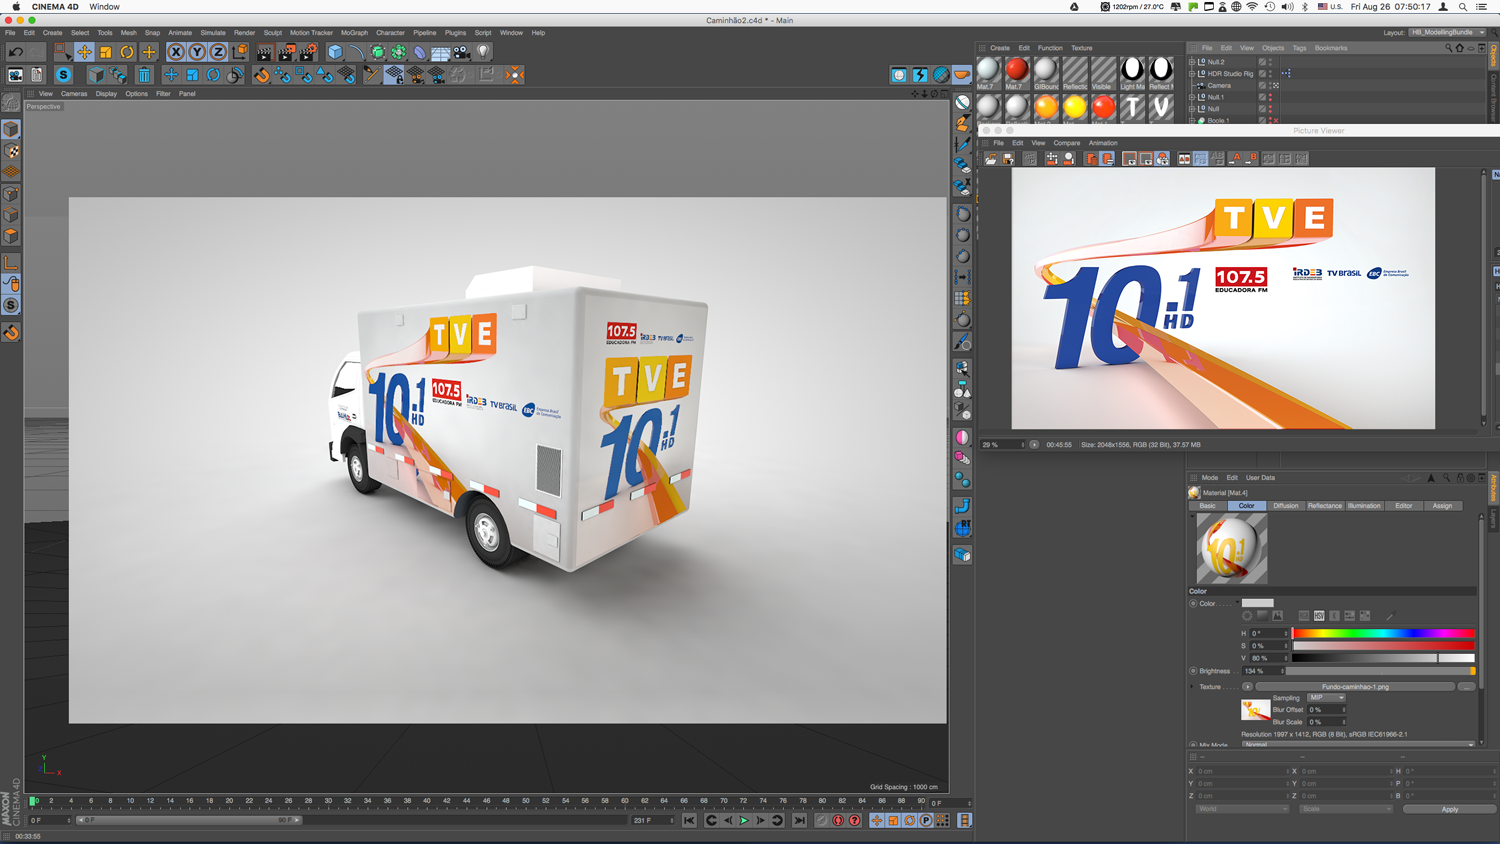Screen dimensions: 1500x844
Task: Click the Color swatch next to Color label
Action: [x=1257, y=604]
